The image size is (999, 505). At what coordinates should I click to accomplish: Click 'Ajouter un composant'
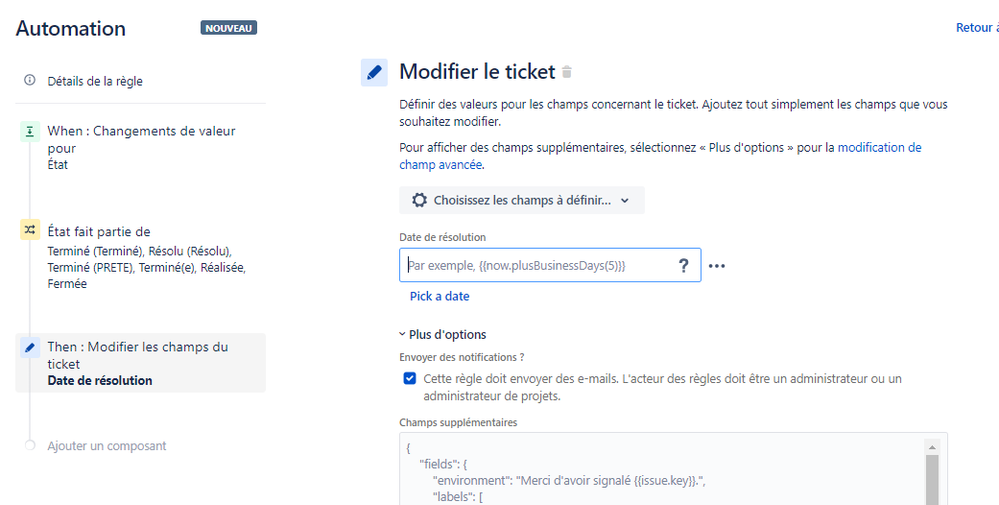106,446
